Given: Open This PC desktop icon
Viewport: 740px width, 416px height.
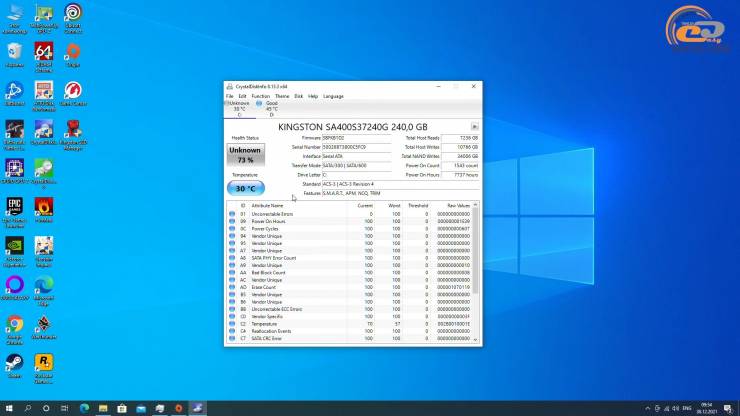Looking at the screenshot, I should (15, 19).
